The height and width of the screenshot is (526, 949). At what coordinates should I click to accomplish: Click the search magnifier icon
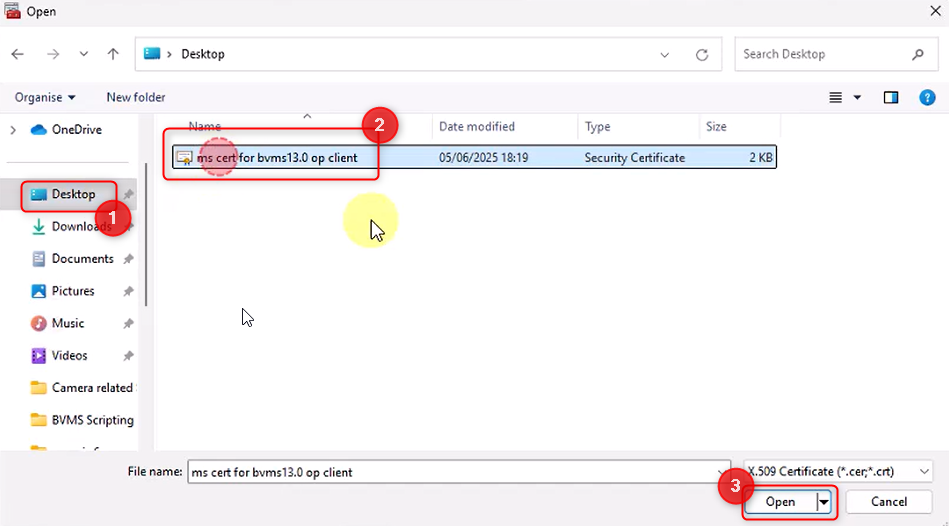[918, 54]
